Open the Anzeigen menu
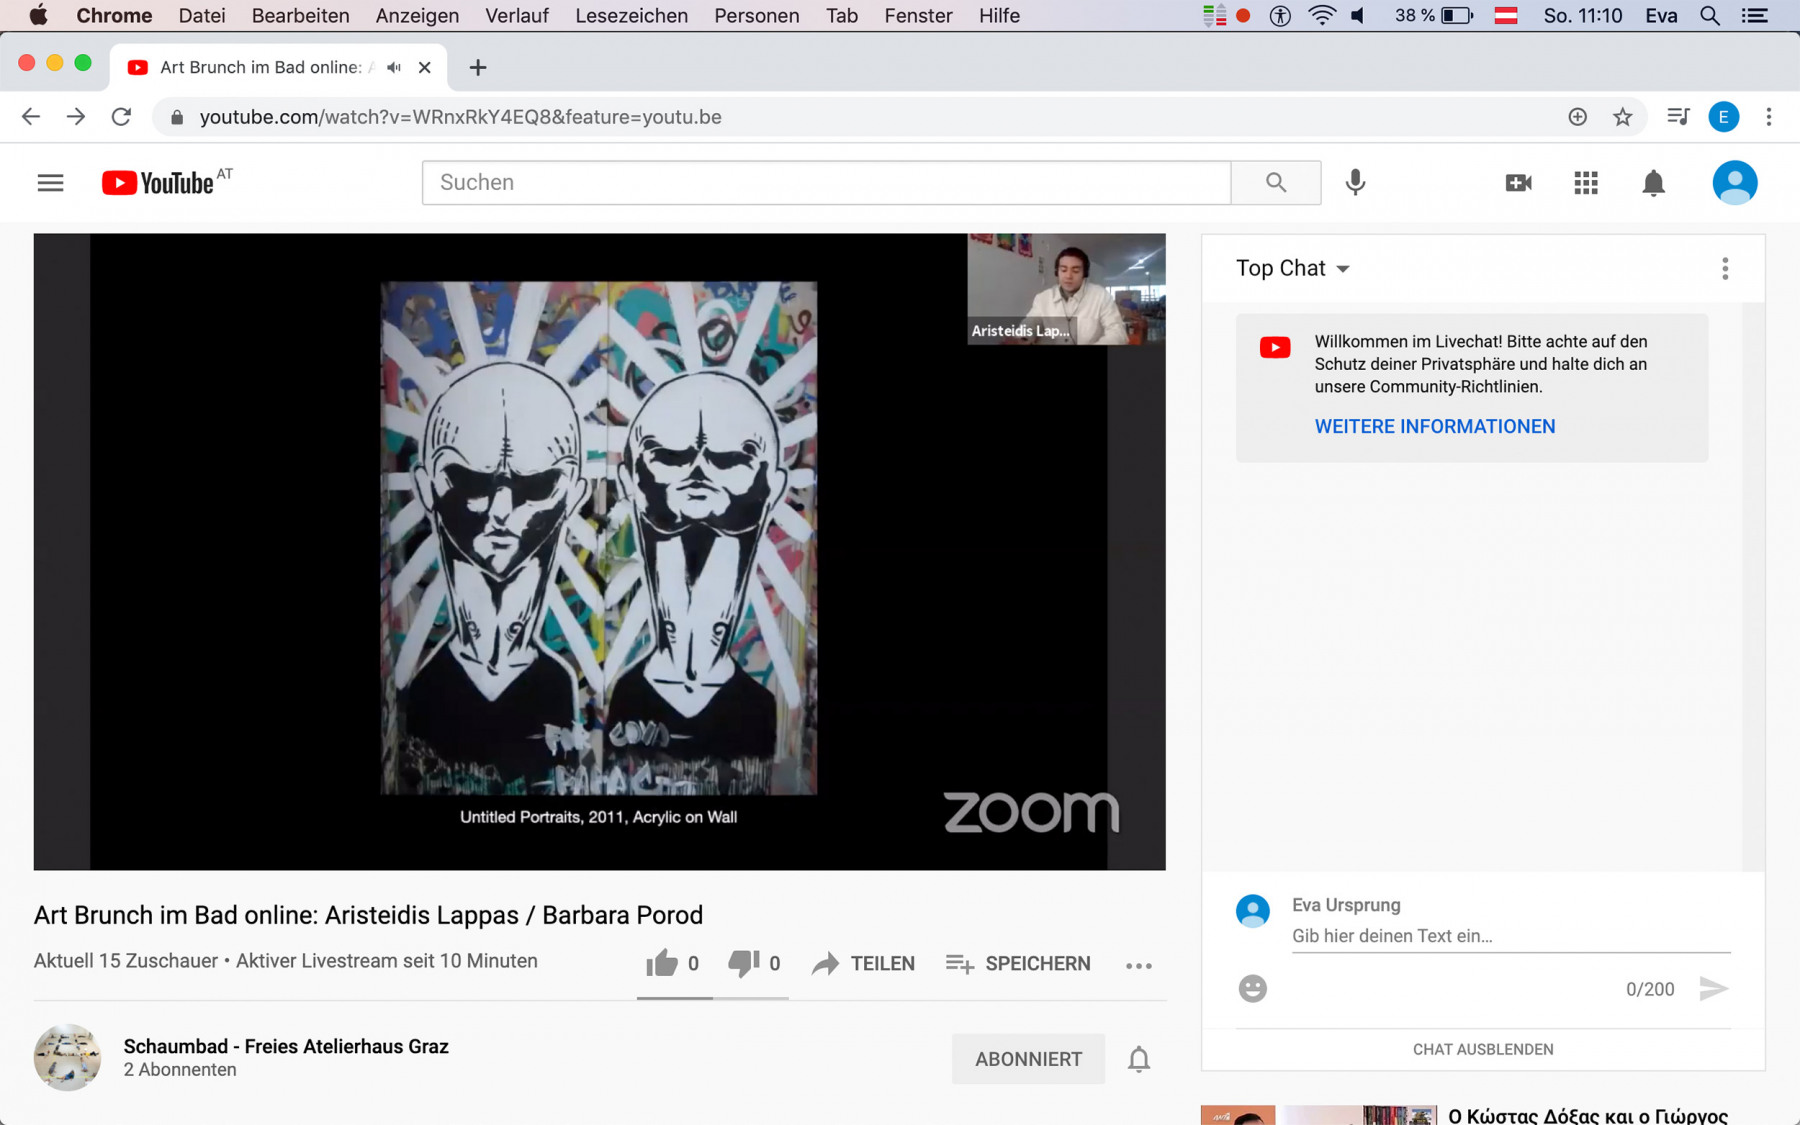The width and height of the screenshot is (1800, 1125). (417, 15)
